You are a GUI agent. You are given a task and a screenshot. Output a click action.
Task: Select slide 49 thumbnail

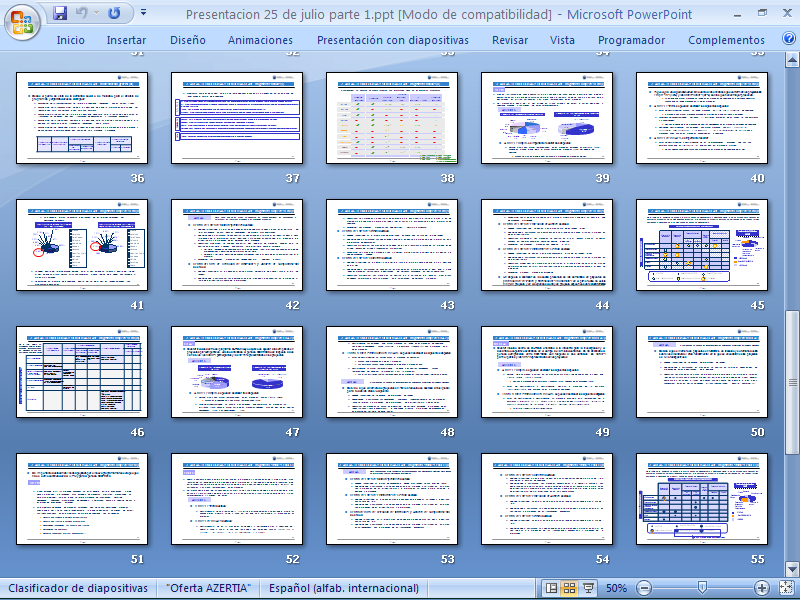(547, 372)
